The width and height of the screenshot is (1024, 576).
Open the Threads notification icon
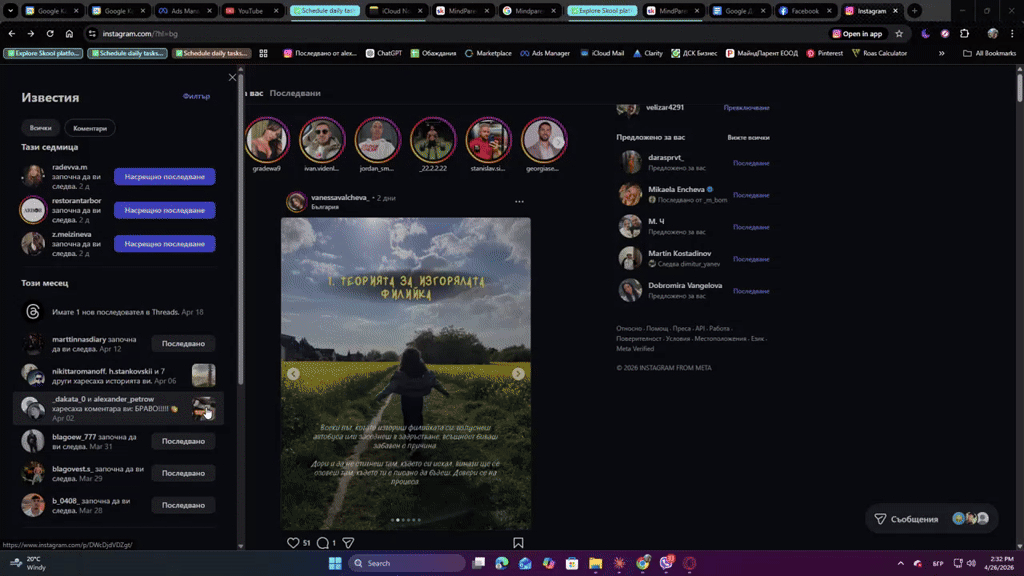(33, 312)
